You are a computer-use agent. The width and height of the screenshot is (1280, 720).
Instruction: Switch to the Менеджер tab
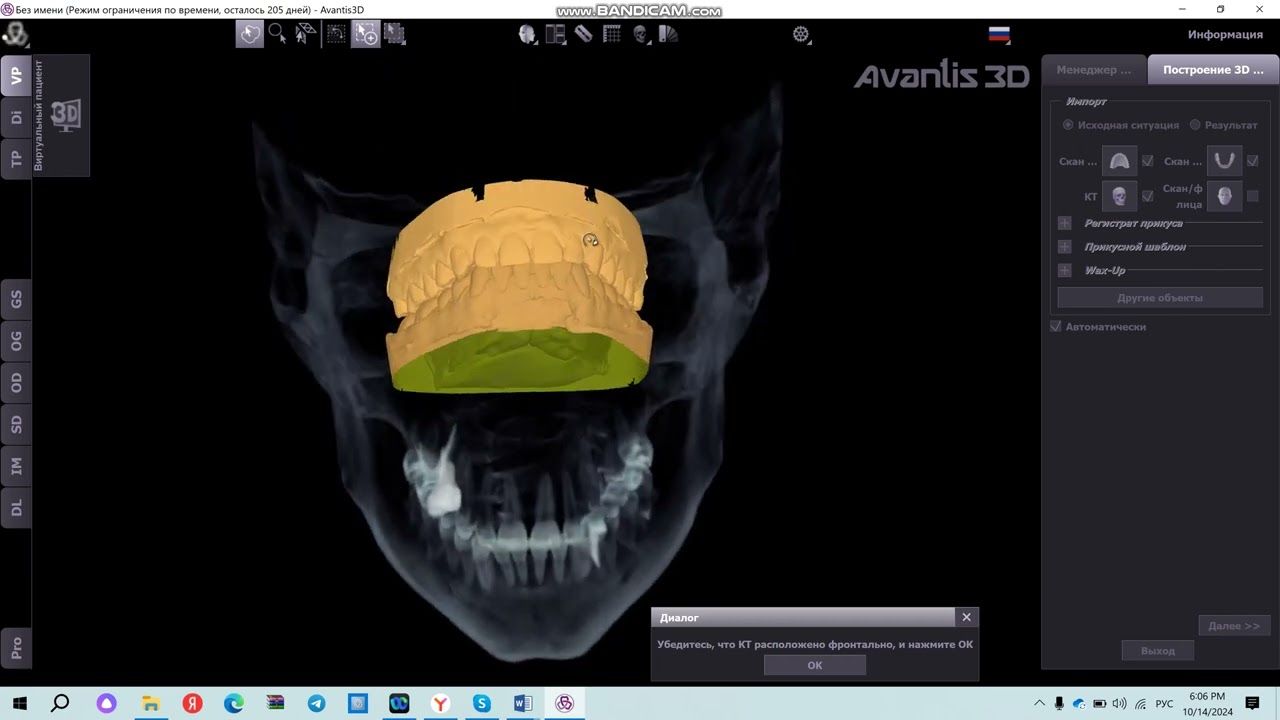tap(1094, 70)
